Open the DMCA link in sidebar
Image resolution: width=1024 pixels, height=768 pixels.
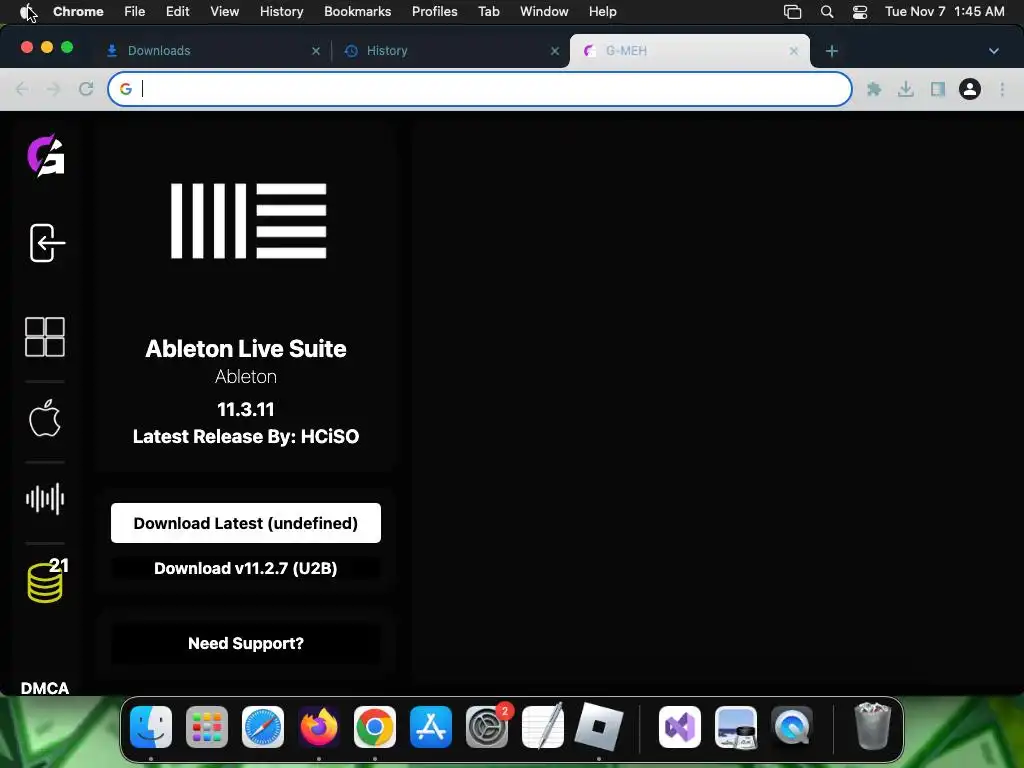44,688
